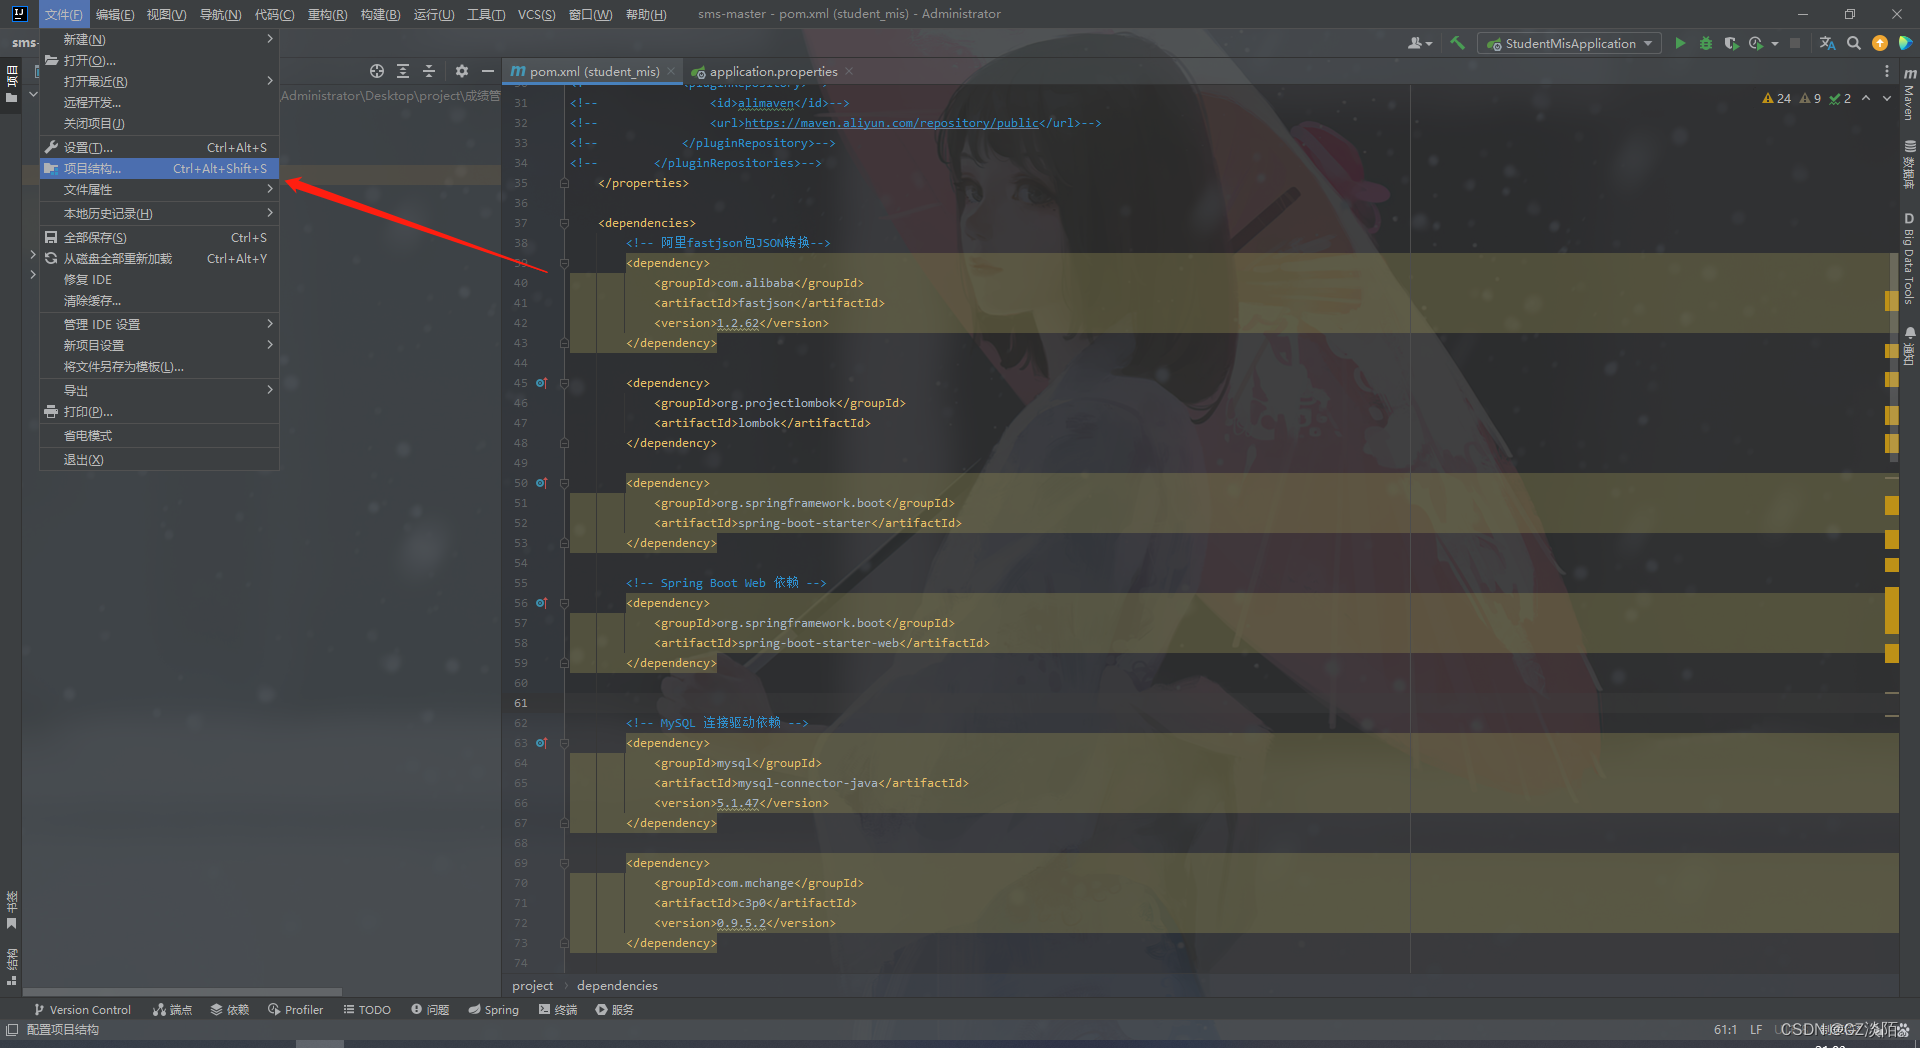Screen dimensions: 1920x1048
Task: Collapse all nodes with the collapse icon
Action: point(429,71)
